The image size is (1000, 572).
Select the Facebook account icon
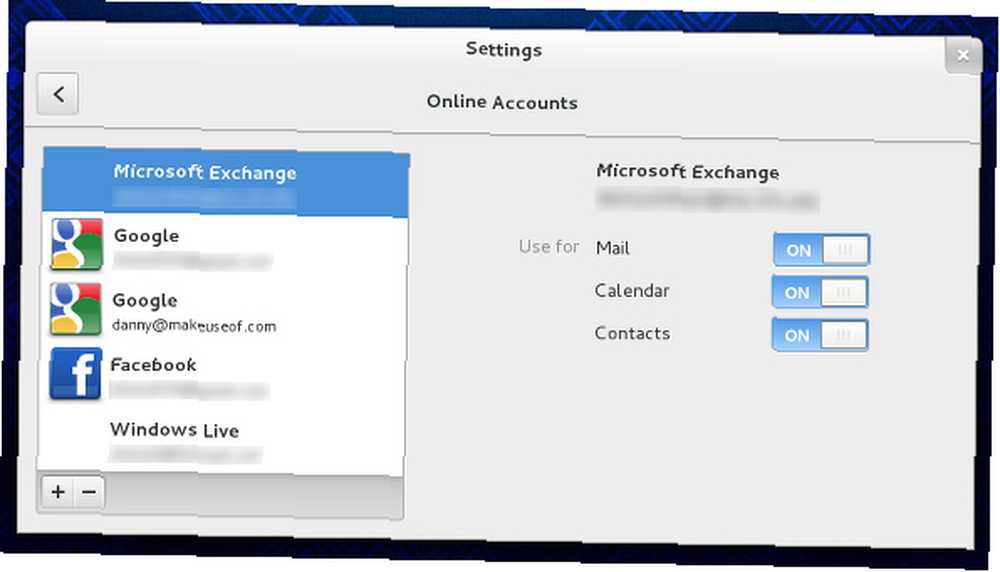pyautogui.click(x=75, y=374)
